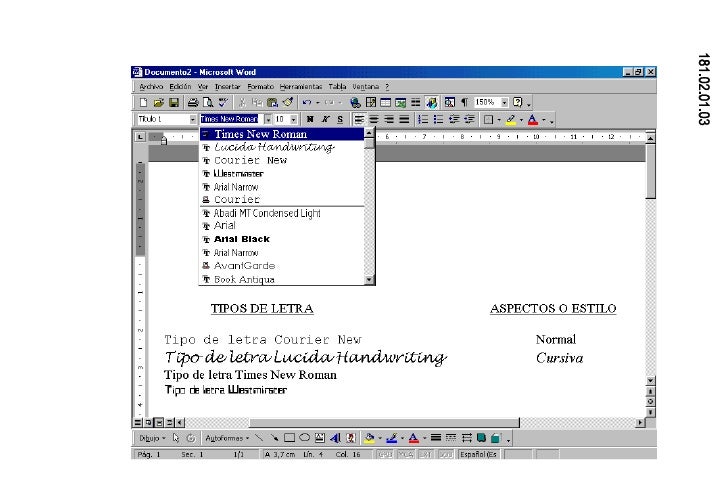The width and height of the screenshot is (728, 504).
Task: Click the Insert Table icon
Action: point(385,103)
